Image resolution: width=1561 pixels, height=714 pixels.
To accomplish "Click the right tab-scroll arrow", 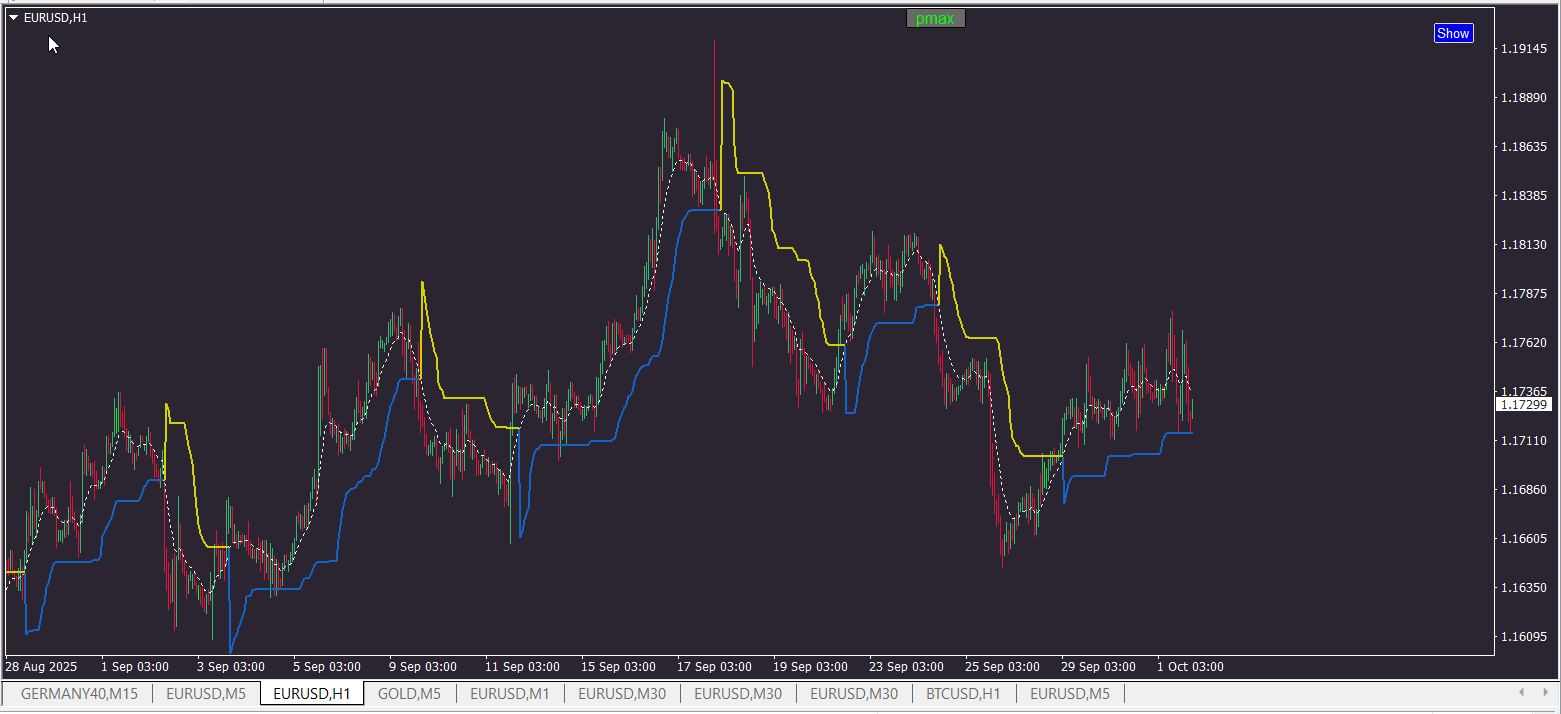I will 1546,692.
